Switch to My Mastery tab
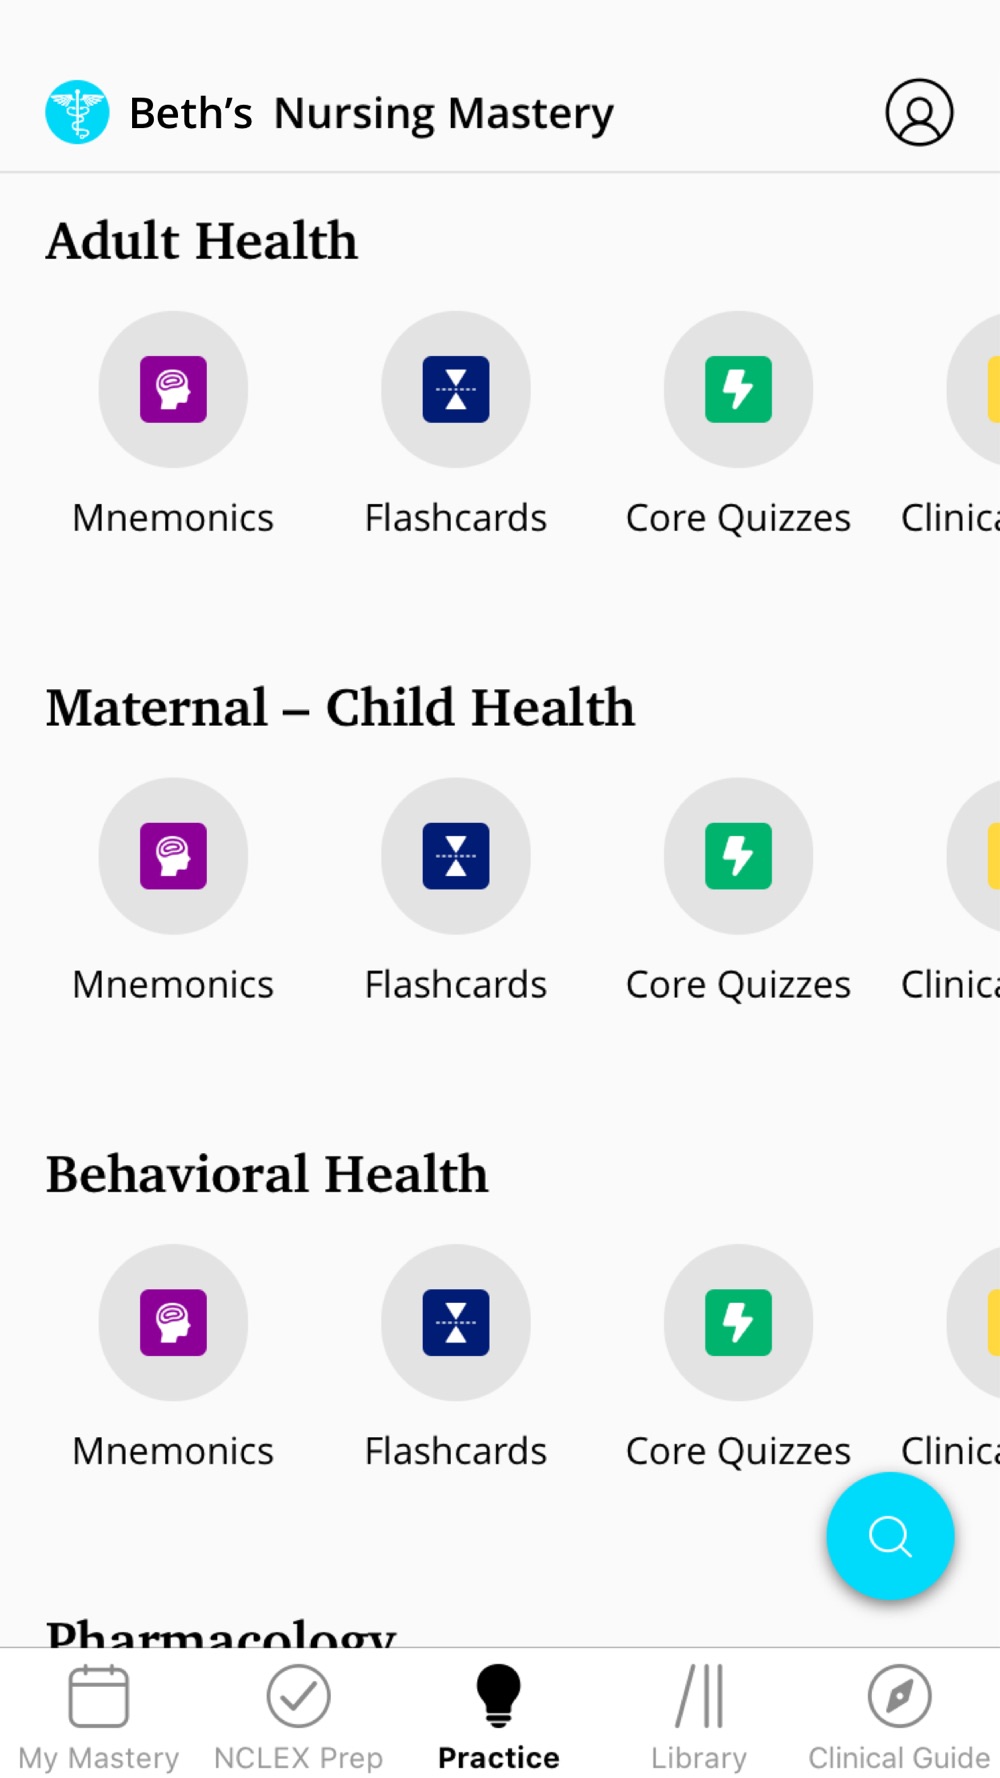1000x1778 pixels. (x=99, y=1717)
